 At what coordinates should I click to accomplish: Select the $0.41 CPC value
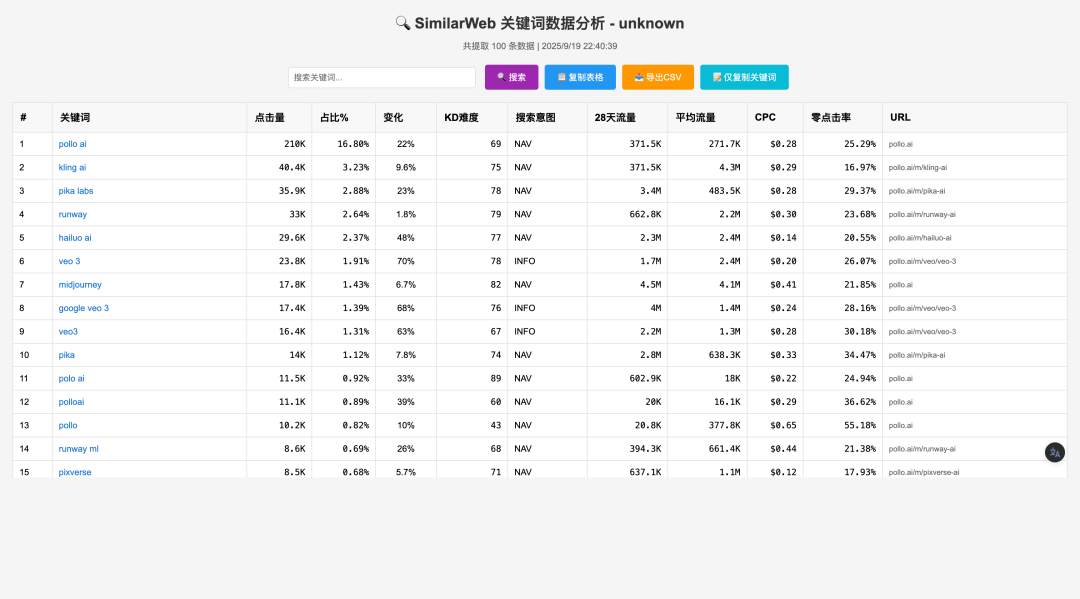click(783, 284)
